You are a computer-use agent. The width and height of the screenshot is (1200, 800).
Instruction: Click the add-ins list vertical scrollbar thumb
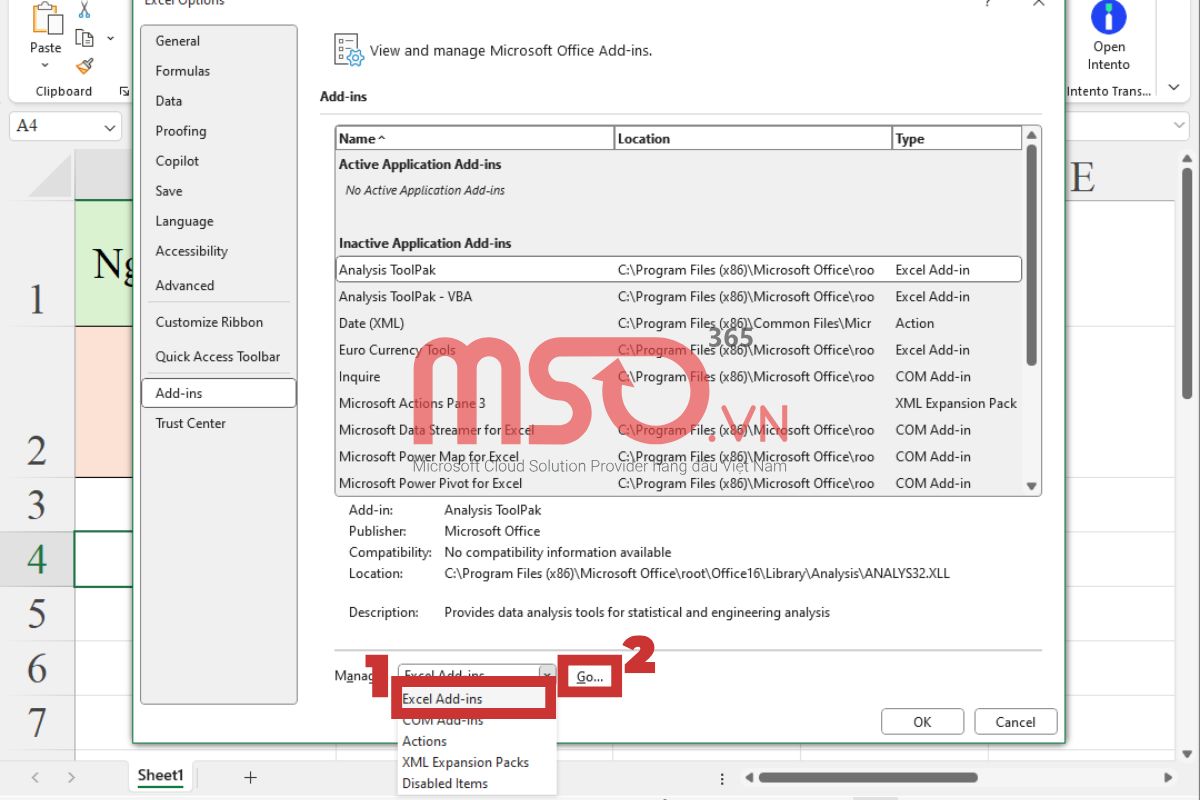[1032, 256]
